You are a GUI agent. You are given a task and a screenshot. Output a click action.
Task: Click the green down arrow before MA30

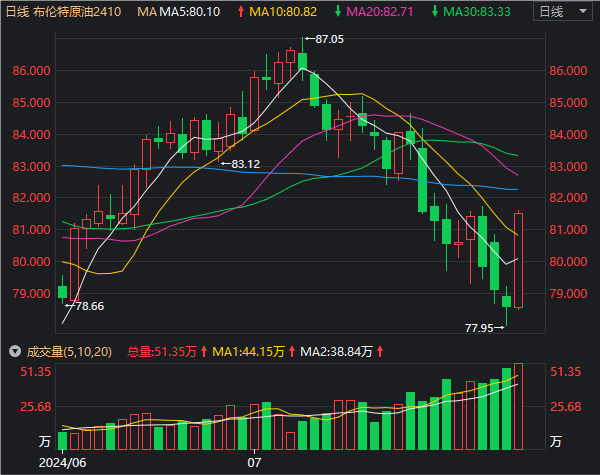(434, 12)
